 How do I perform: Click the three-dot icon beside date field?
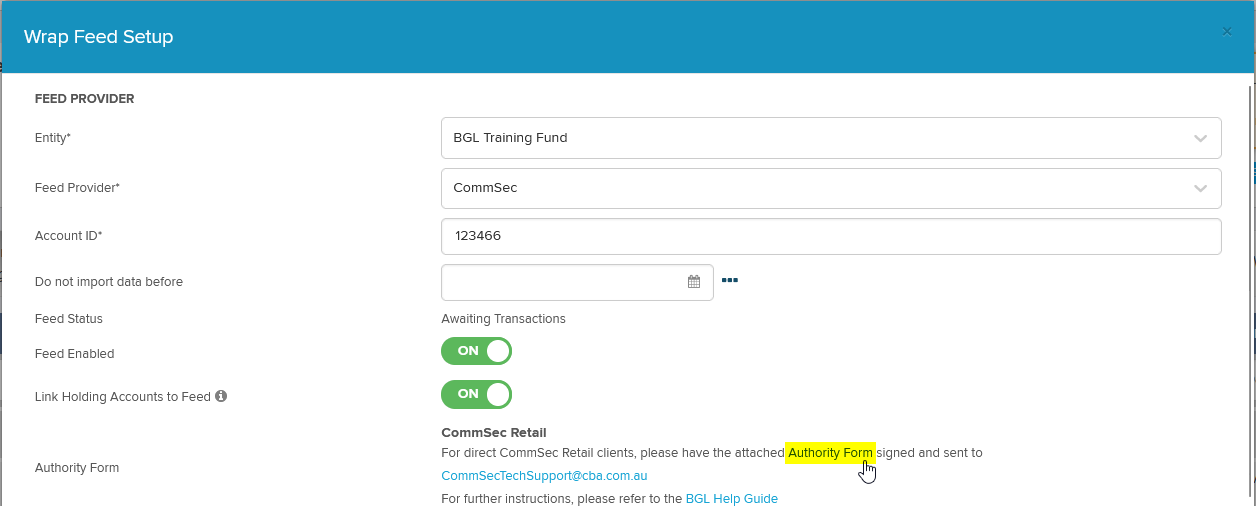(730, 280)
